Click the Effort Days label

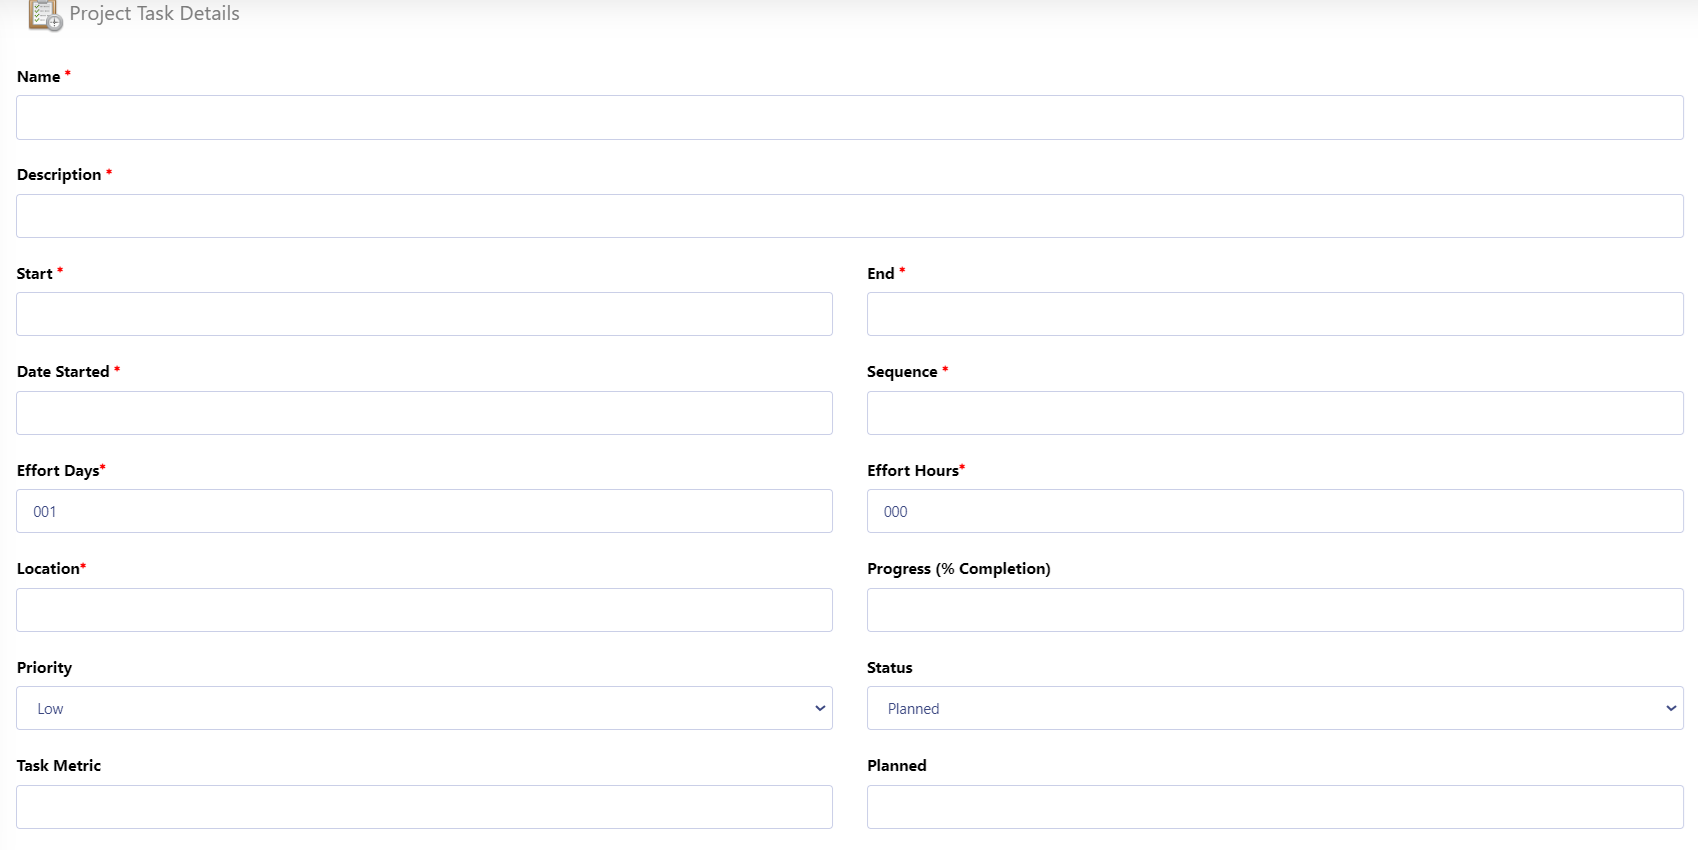(x=58, y=471)
